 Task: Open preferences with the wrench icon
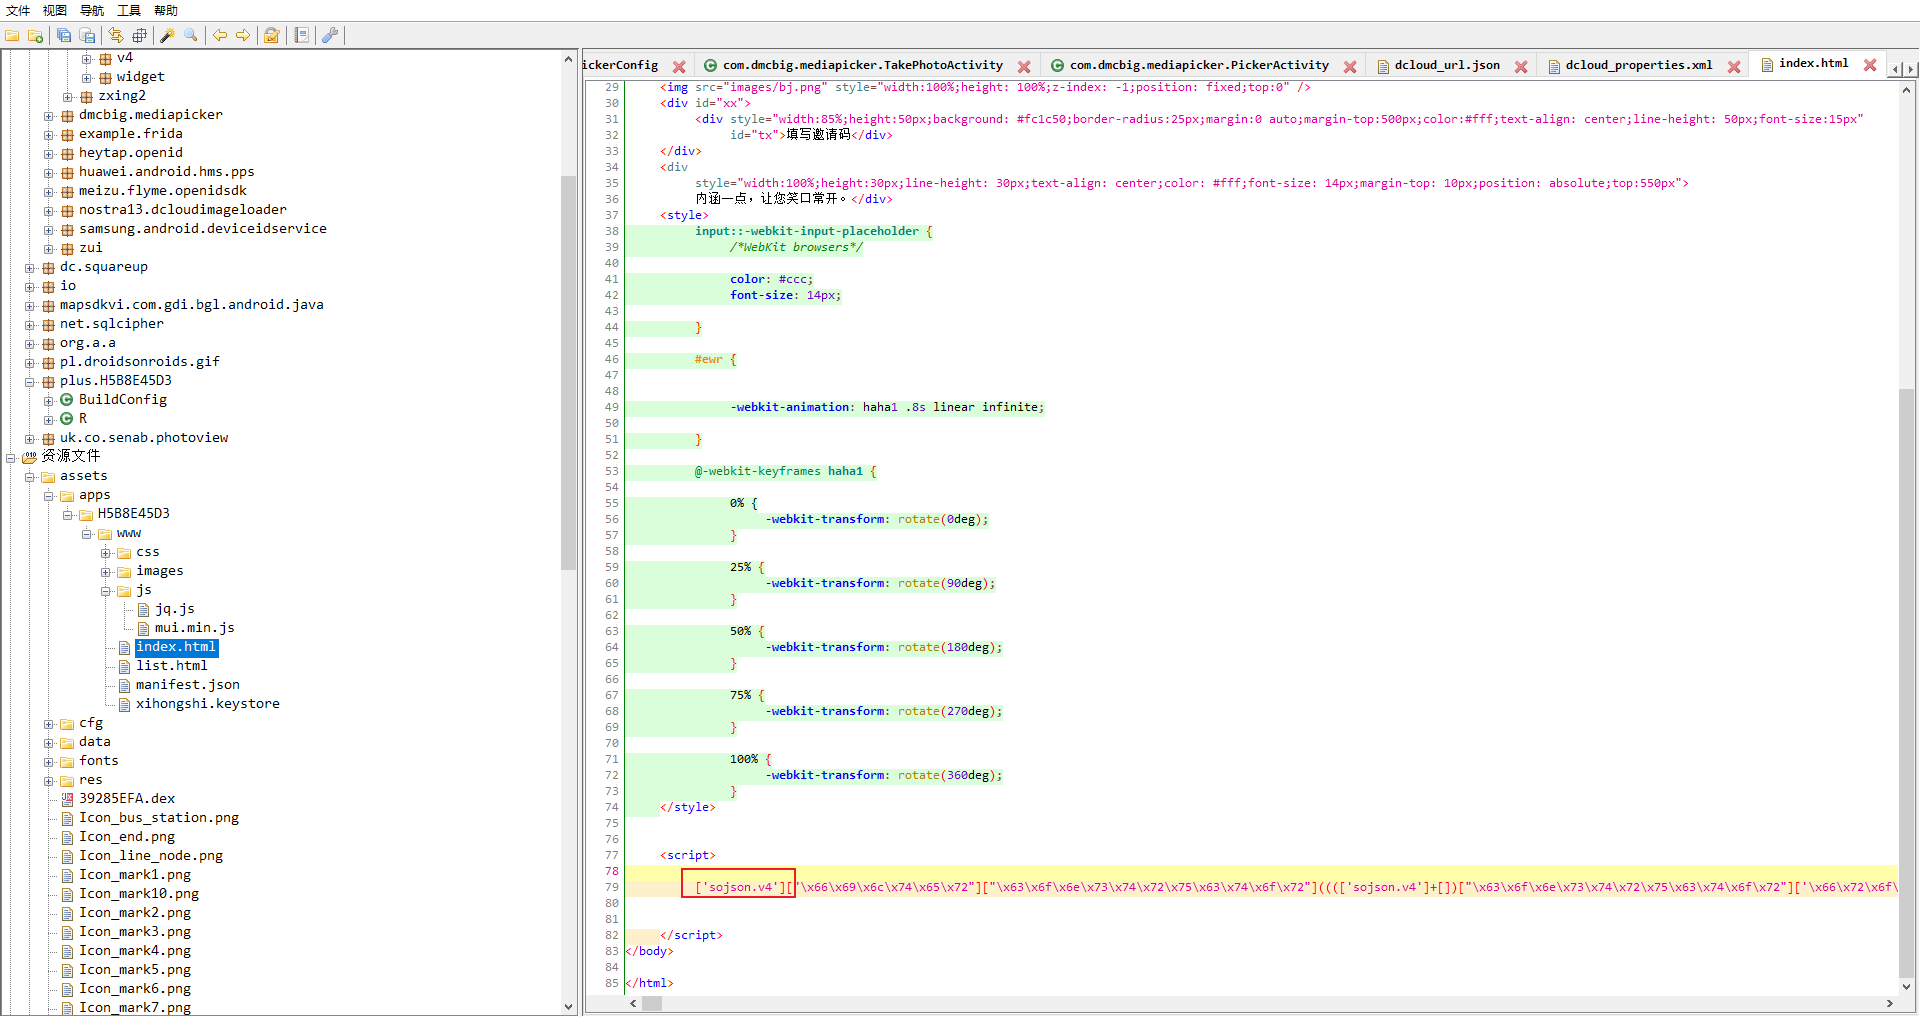(x=330, y=36)
